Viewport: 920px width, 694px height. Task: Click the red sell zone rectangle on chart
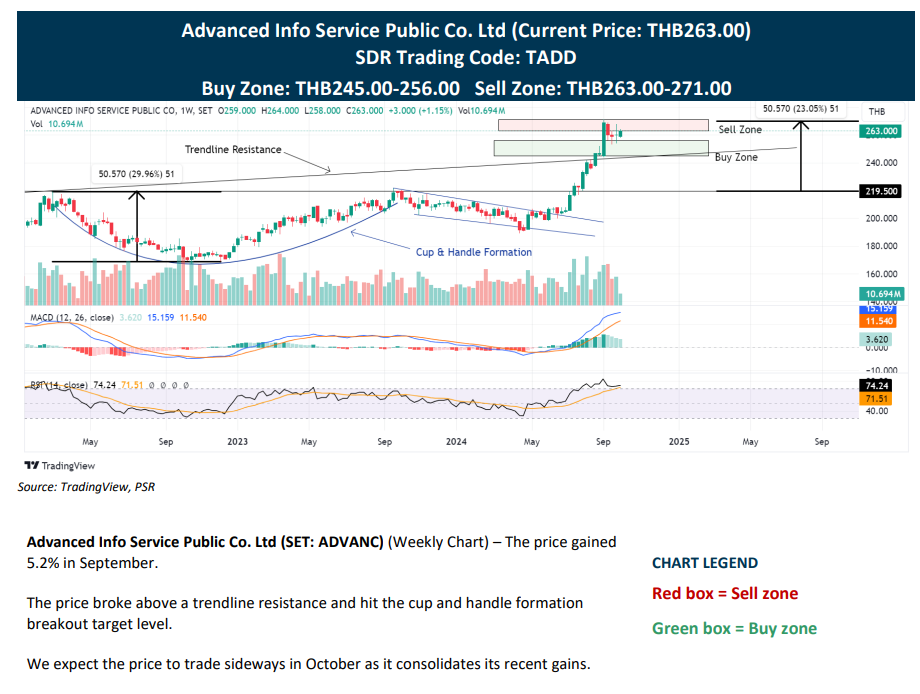click(x=603, y=125)
